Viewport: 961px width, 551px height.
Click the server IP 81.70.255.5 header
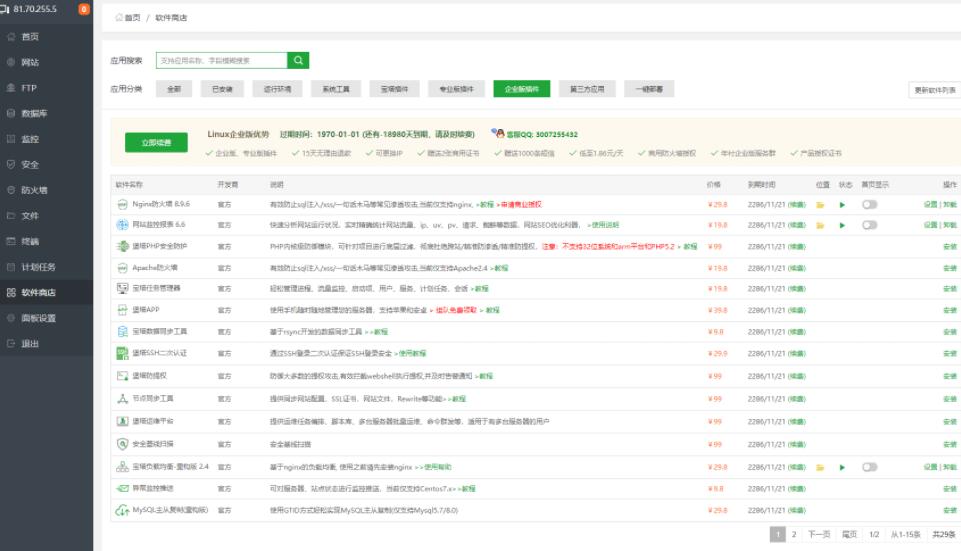(x=35, y=9)
